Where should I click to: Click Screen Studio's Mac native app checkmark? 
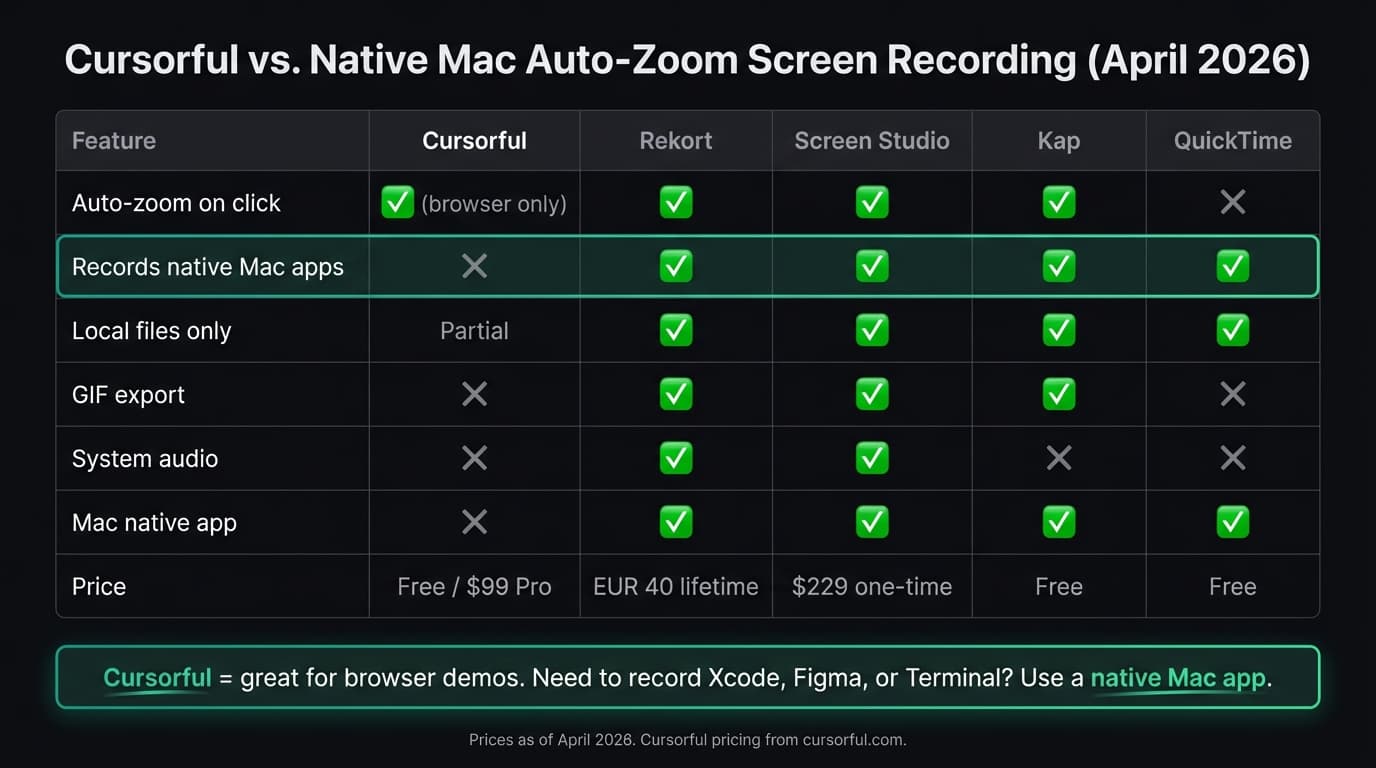point(871,522)
